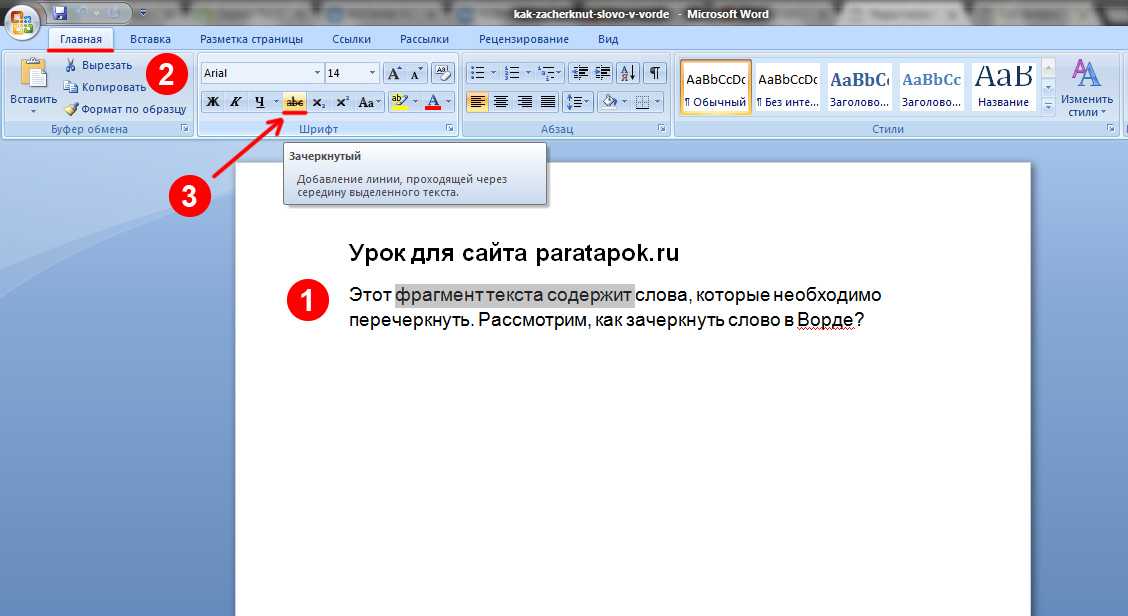
Task: Apply numbered list
Action: 512,73
